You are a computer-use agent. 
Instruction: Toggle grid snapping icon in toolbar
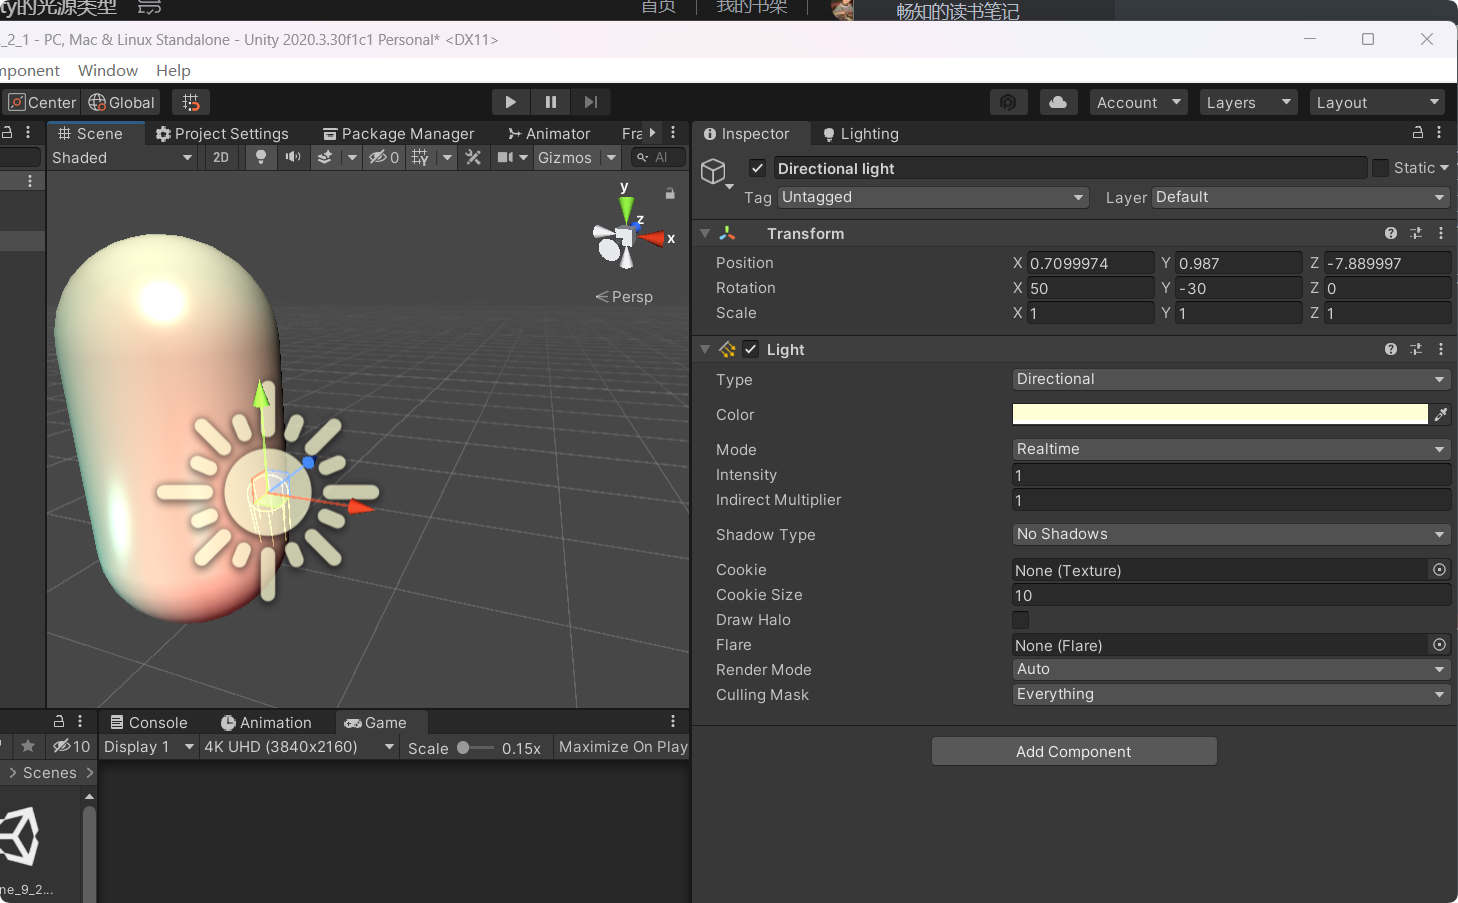click(191, 102)
